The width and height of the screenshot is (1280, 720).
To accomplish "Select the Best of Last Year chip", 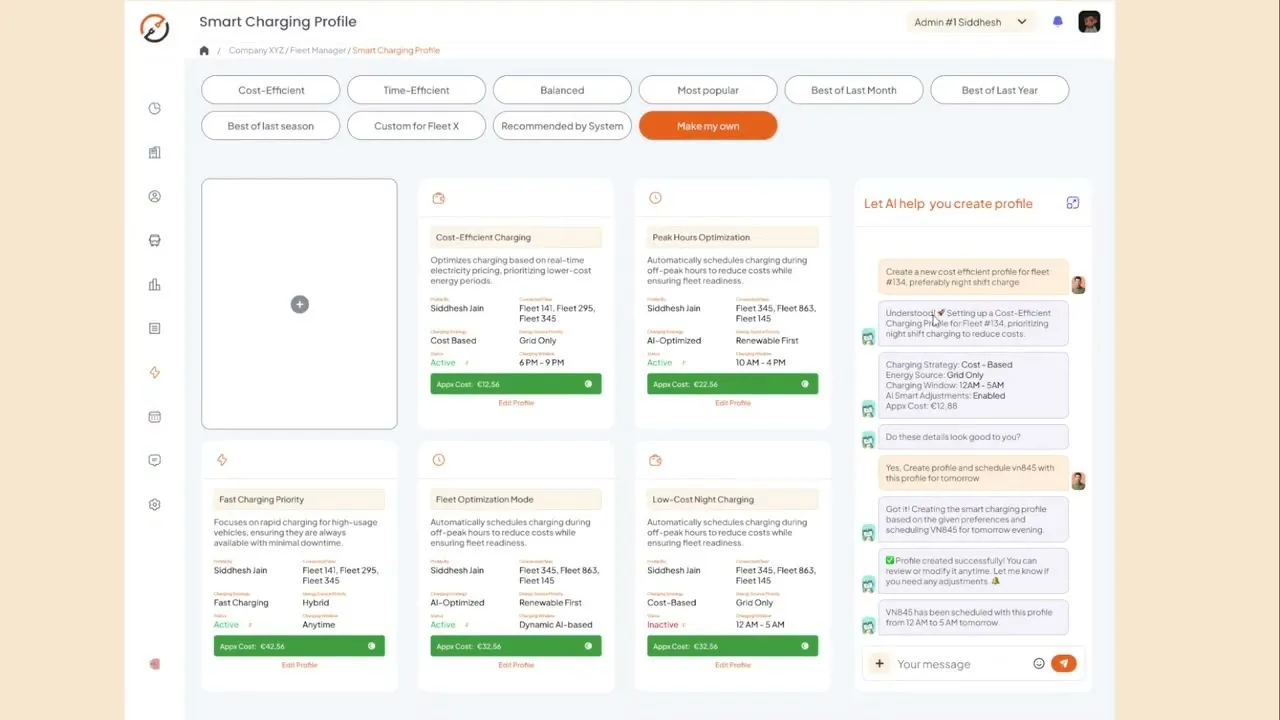I will (1000, 90).
